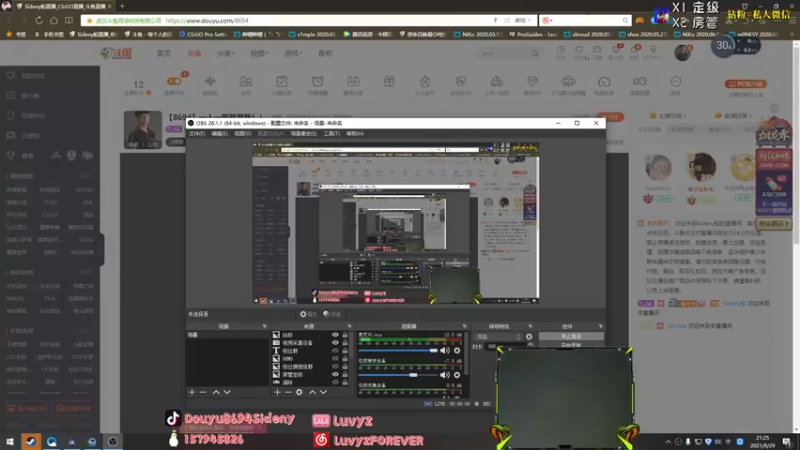800x450 pixels.
Task: Open the more (…) icon on Douyu toolbar
Action: point(676,82)
